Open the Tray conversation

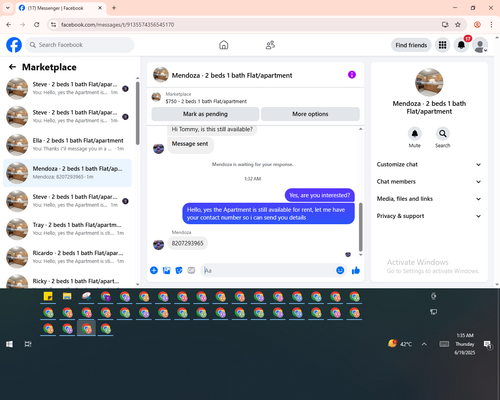(67, 229)
